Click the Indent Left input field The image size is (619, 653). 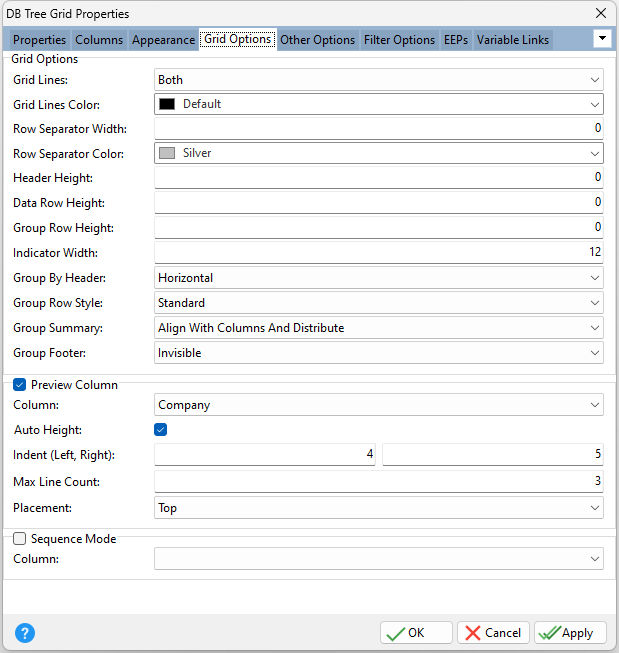[x=265, y=454]
